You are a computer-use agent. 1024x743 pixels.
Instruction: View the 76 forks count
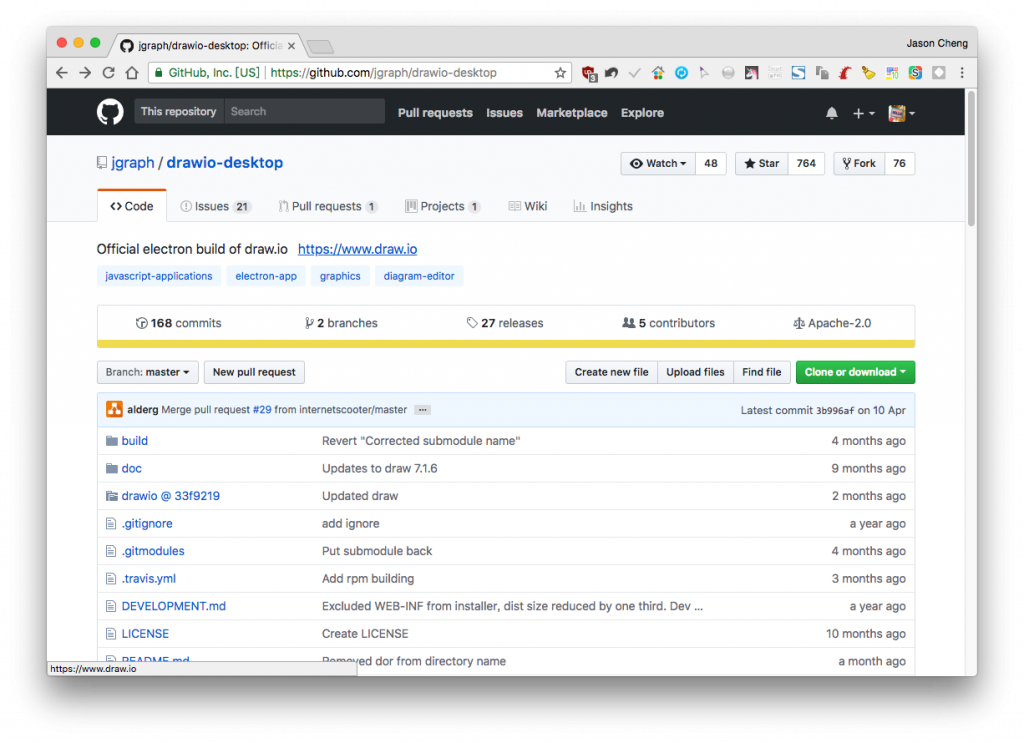[899, 163]
